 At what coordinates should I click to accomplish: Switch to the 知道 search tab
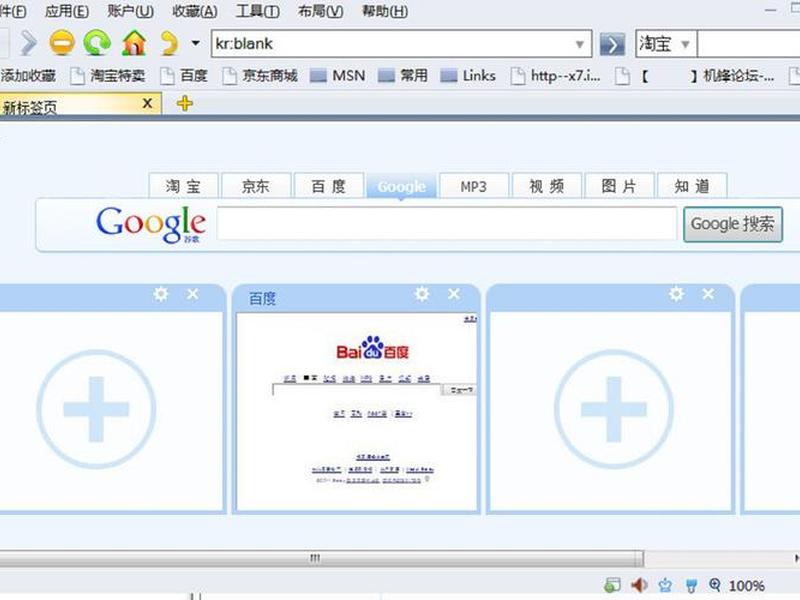tap(692, 186)
